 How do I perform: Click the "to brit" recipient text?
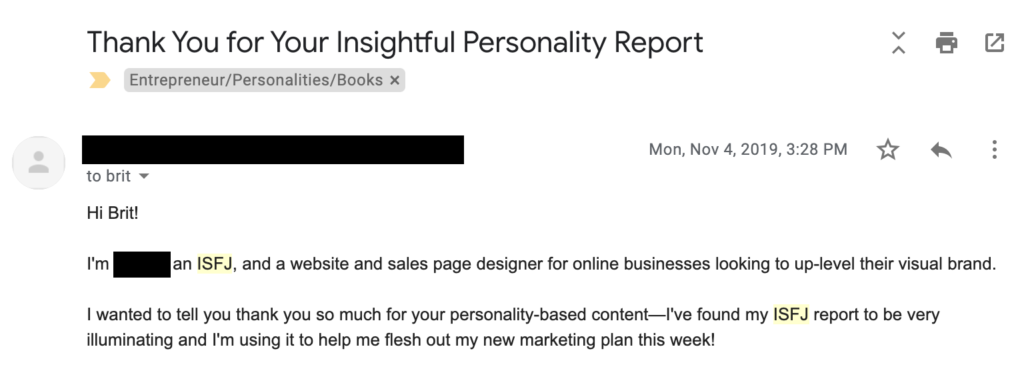point(108,176)
